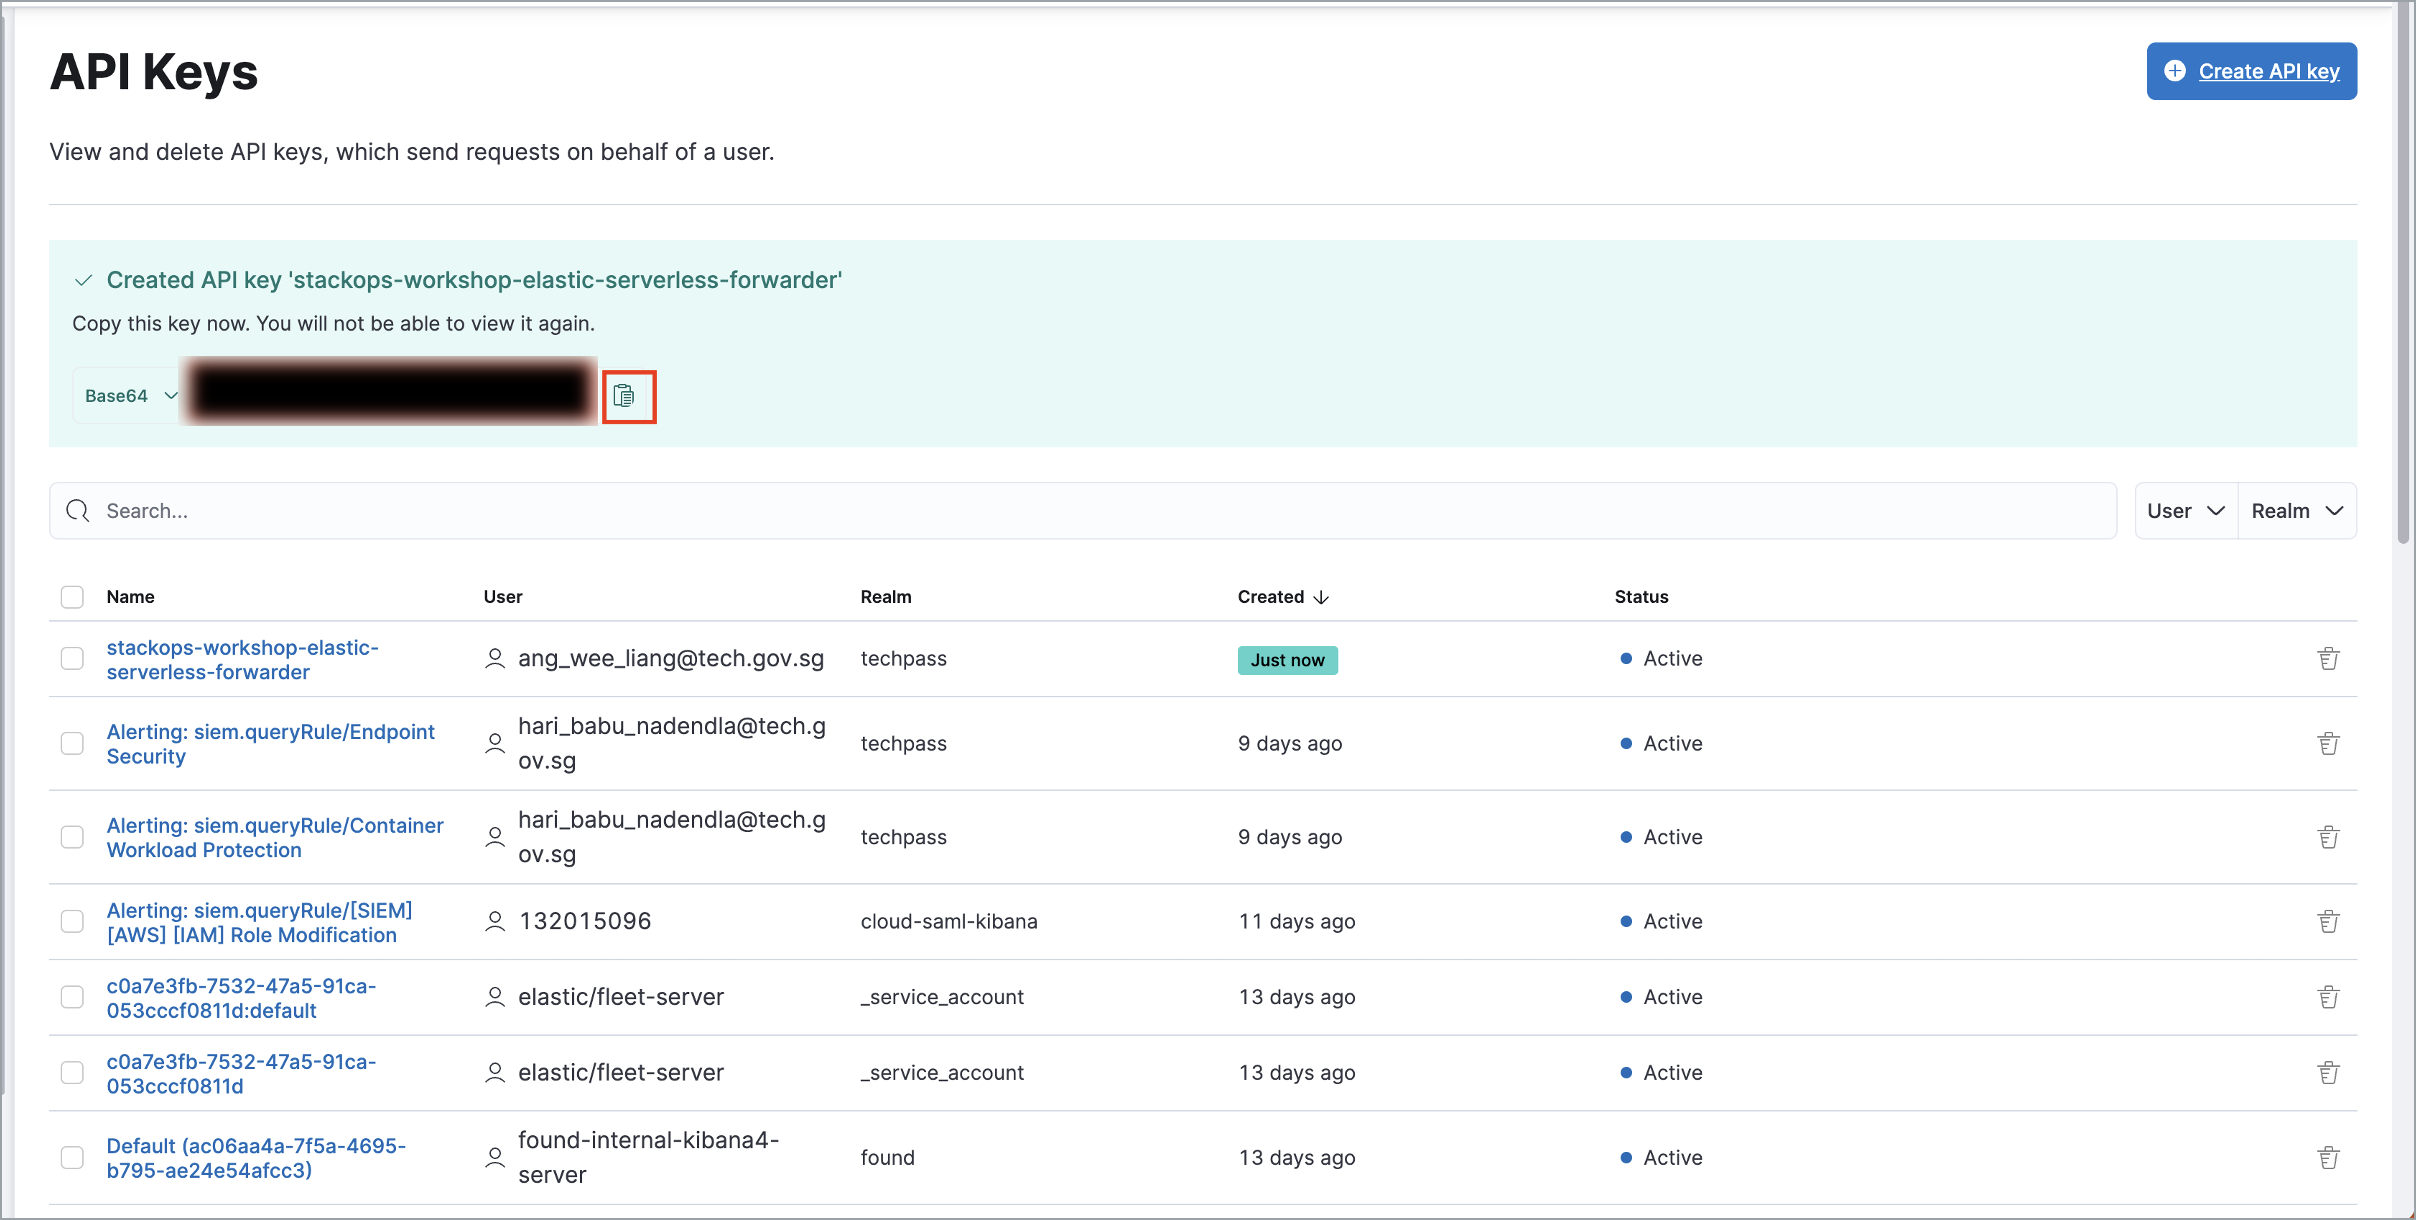Check the Container Workload Protection row checkbox

coord(72,838)
